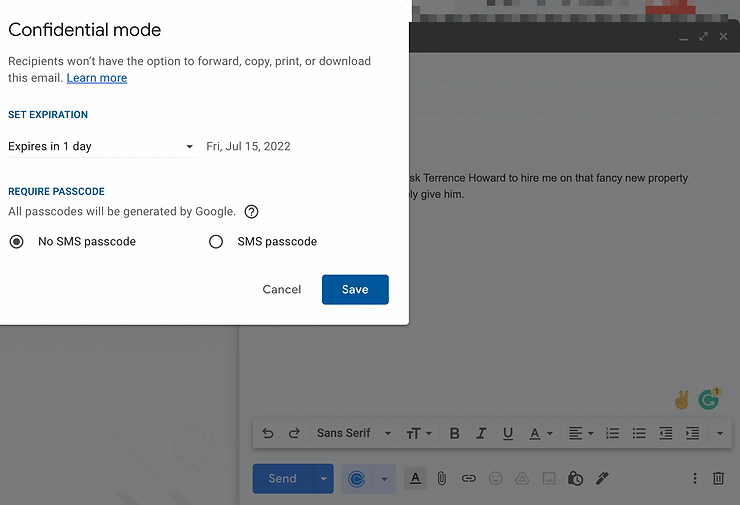Click the insert photo icon
This screenshot has height=505, width=740.
coord(548,479)
